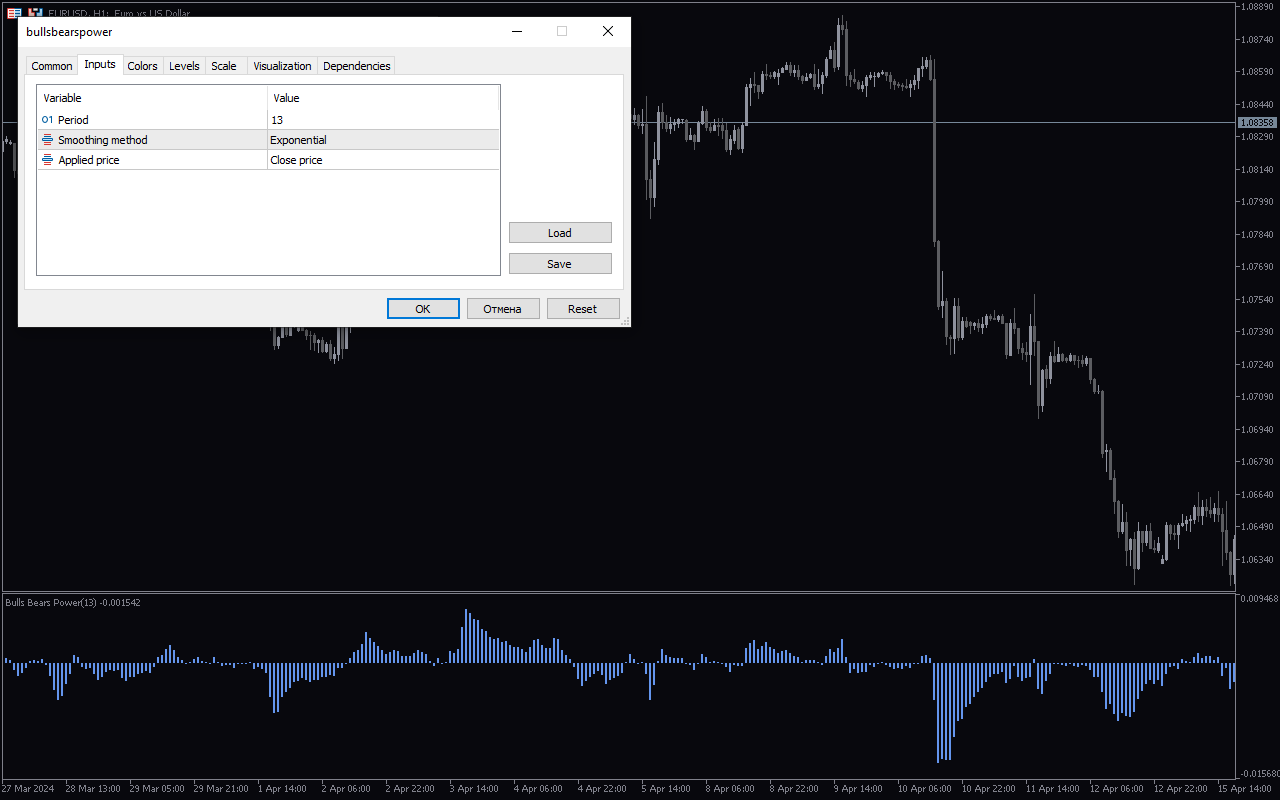Click the Bulls Bears Power(13) indicator label

click(73, 603)
